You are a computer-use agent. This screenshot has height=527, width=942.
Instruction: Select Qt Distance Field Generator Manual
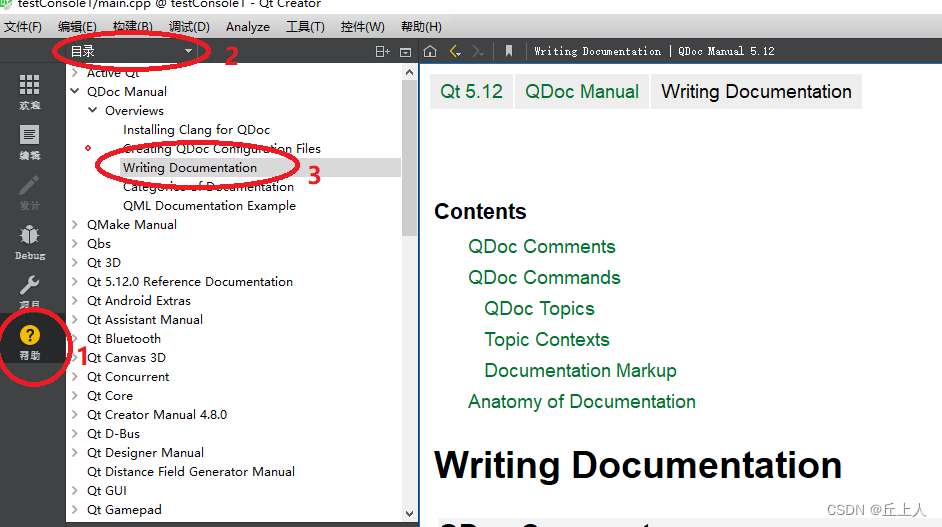(190, 472)
